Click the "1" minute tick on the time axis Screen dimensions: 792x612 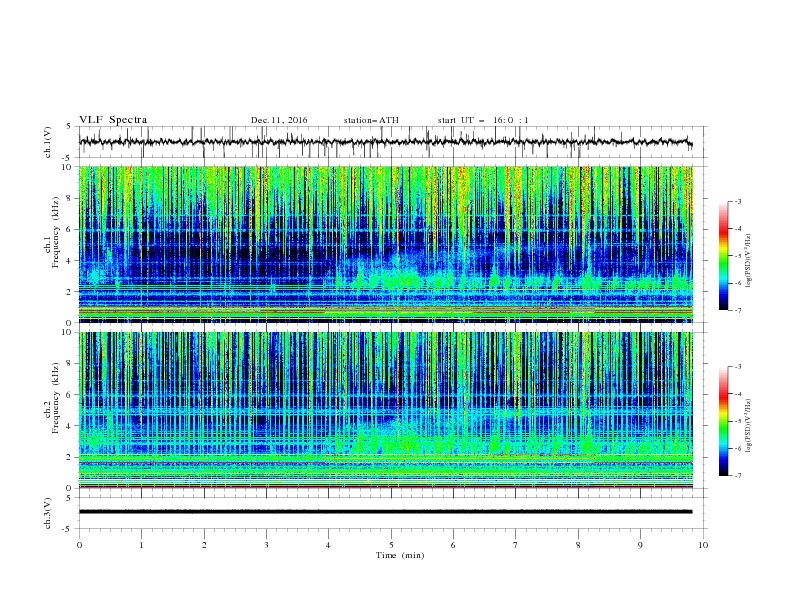(x=141, y=545)
